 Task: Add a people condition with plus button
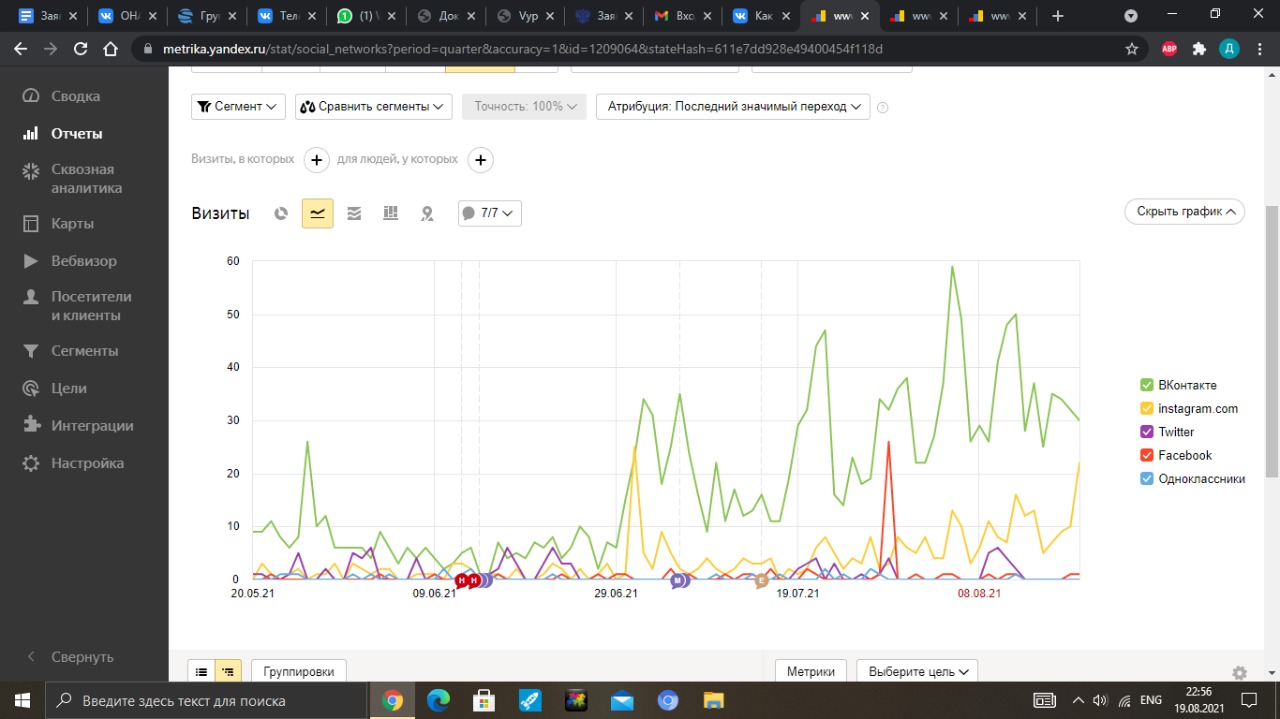coord(480,160)
